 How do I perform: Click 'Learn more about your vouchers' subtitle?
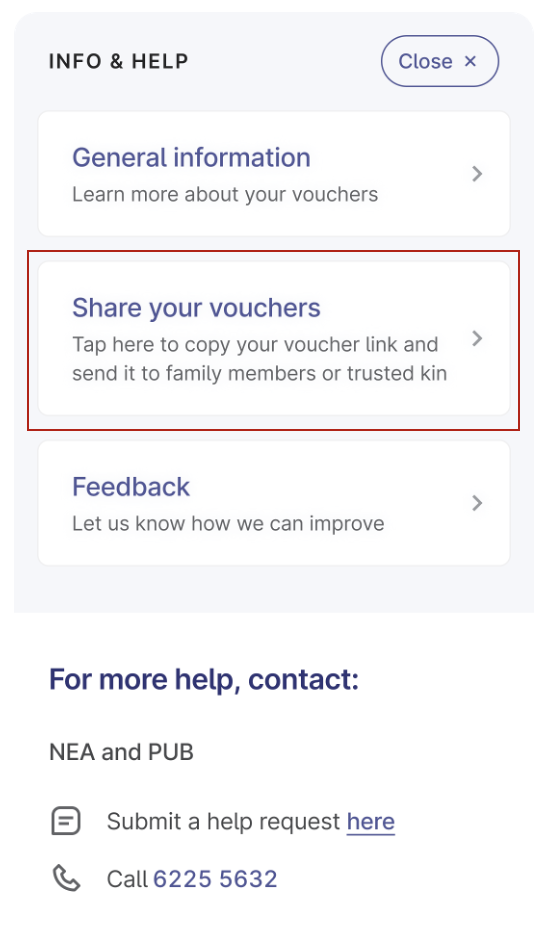coord(225,195)
